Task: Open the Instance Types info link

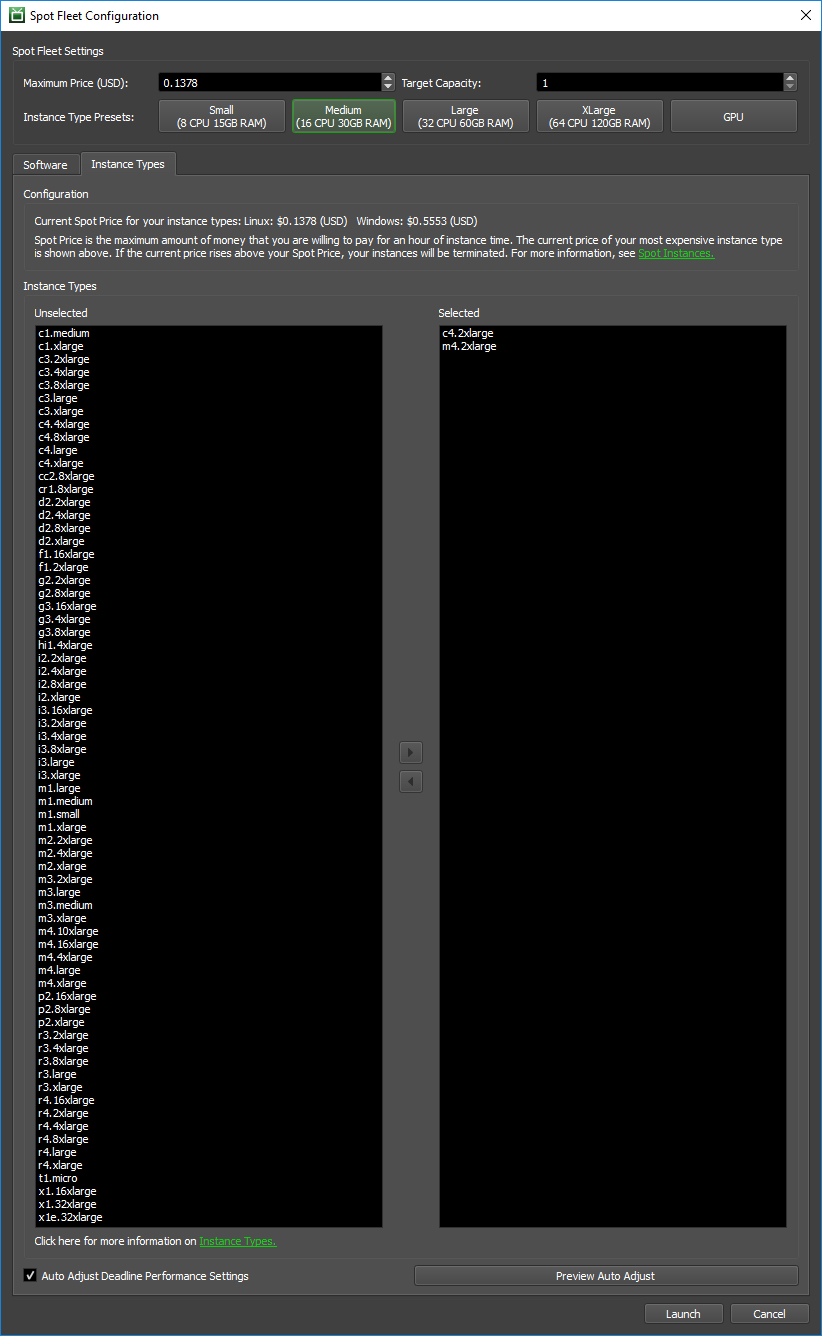Action: [x=237, y=1241]
